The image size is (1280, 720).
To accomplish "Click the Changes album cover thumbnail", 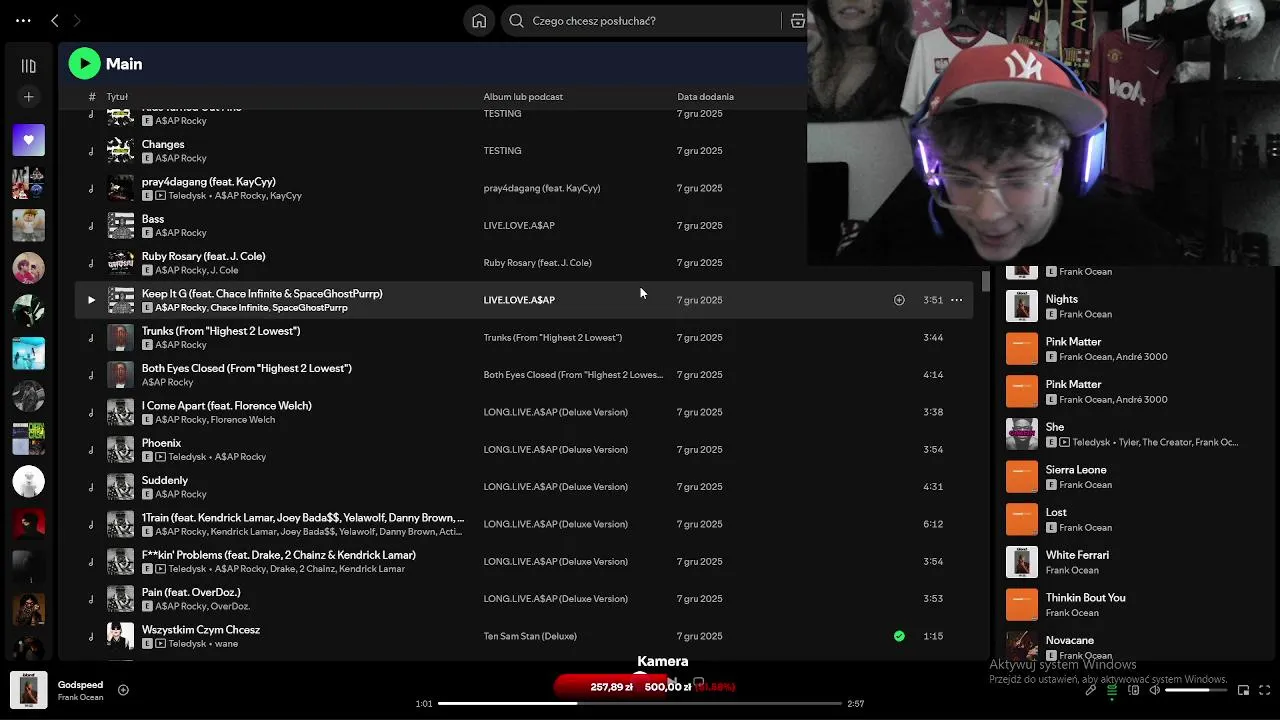I will 120,151.
